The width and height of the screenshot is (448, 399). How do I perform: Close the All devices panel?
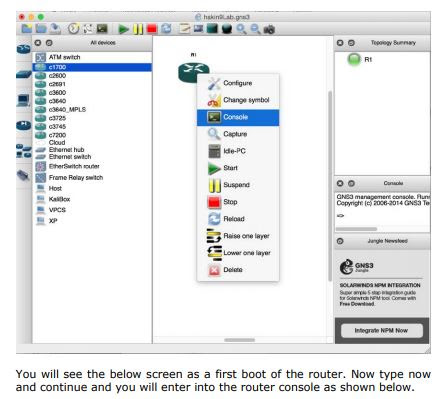coord(38,43)
